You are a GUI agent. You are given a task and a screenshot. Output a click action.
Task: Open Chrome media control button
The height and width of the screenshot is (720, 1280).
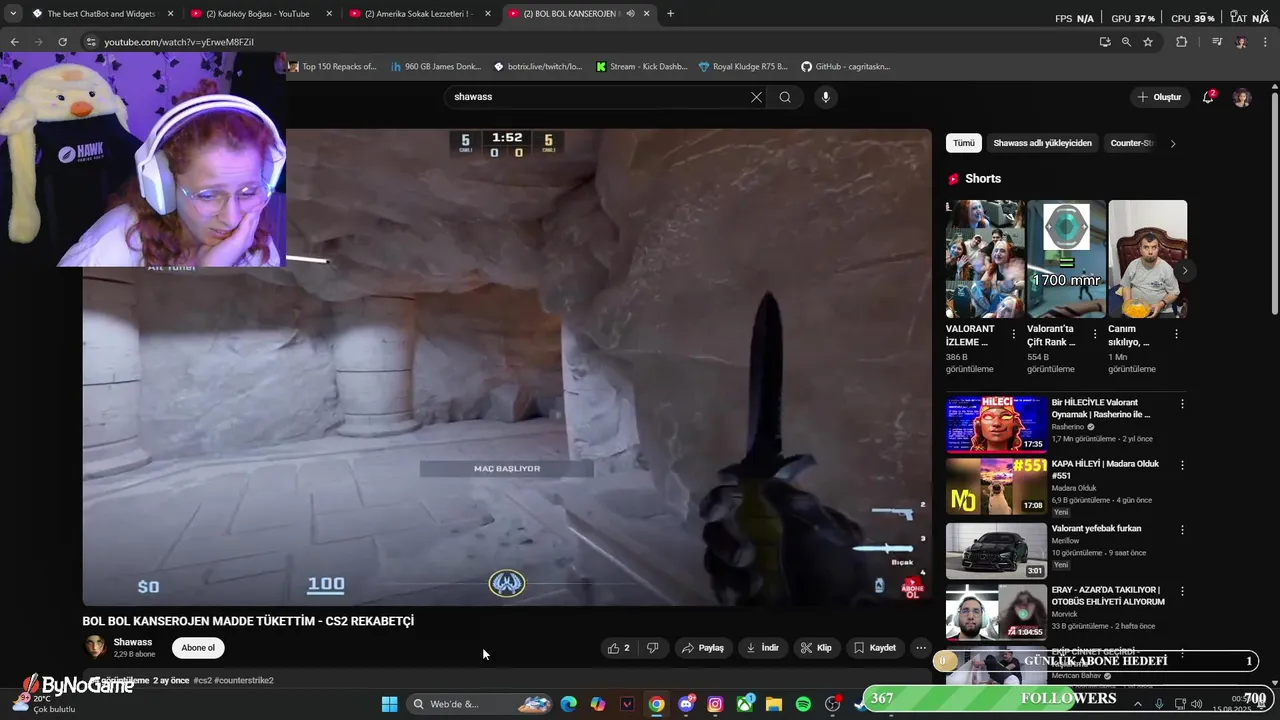1217,42
